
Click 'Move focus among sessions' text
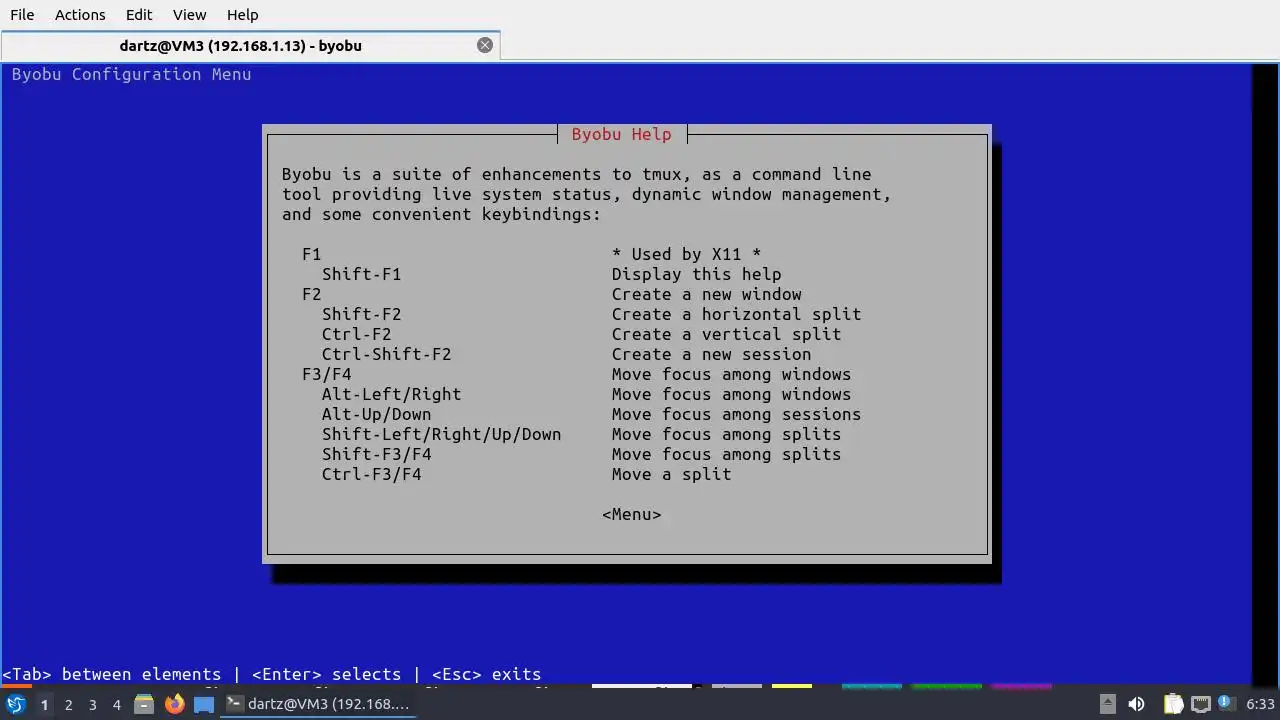tap(736, 414)
